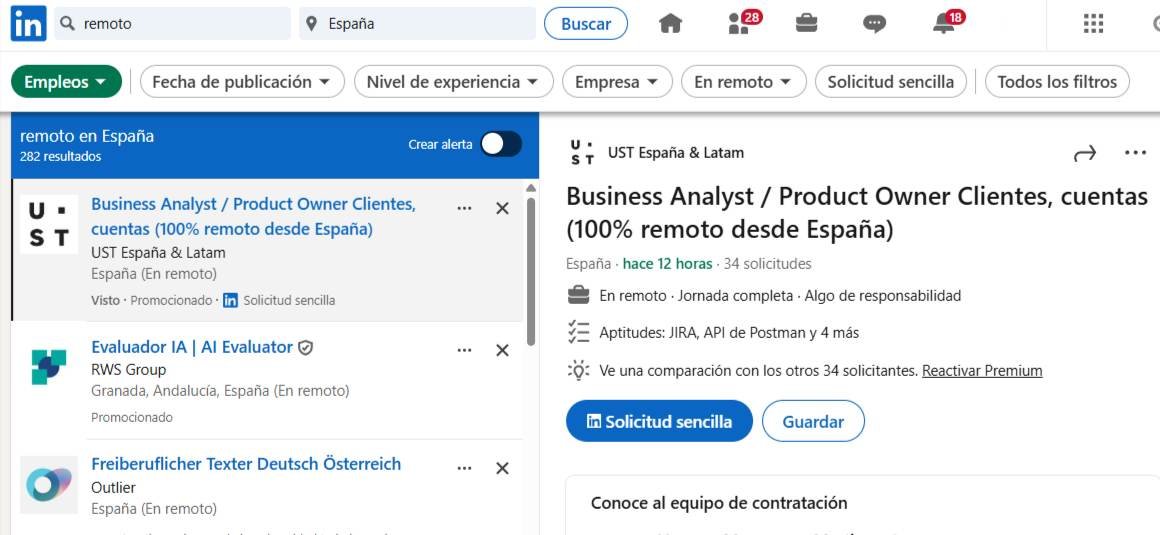Click 'hace 12 horas' posting time
The height and width of the screenshot is (535, 1160).
[667, 263]
